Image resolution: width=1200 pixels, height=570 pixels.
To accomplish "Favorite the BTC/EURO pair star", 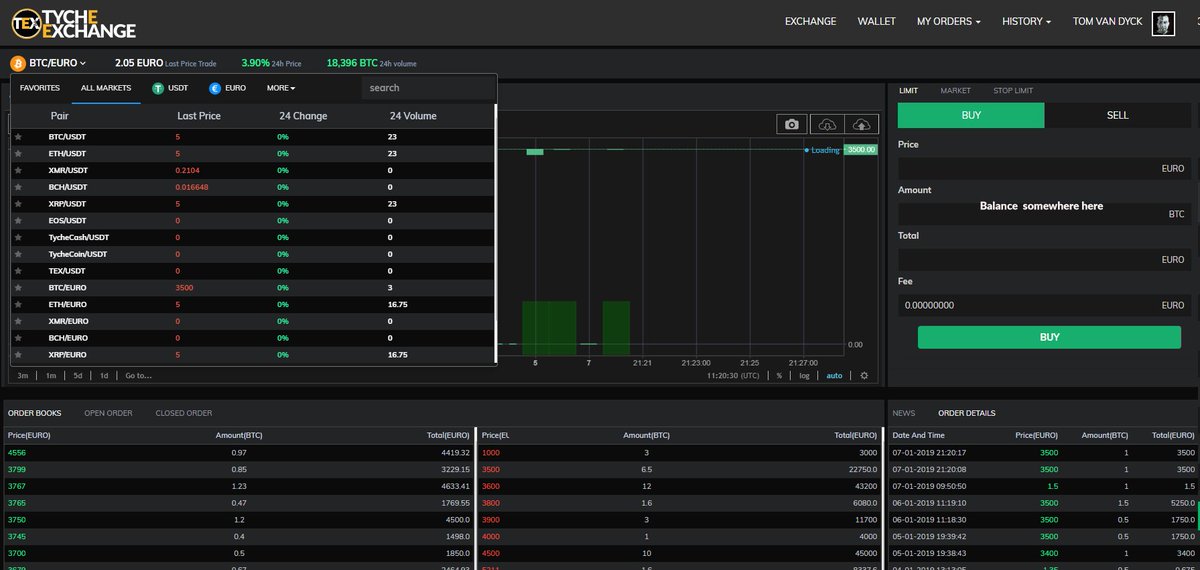I will (x=18, y=287).
